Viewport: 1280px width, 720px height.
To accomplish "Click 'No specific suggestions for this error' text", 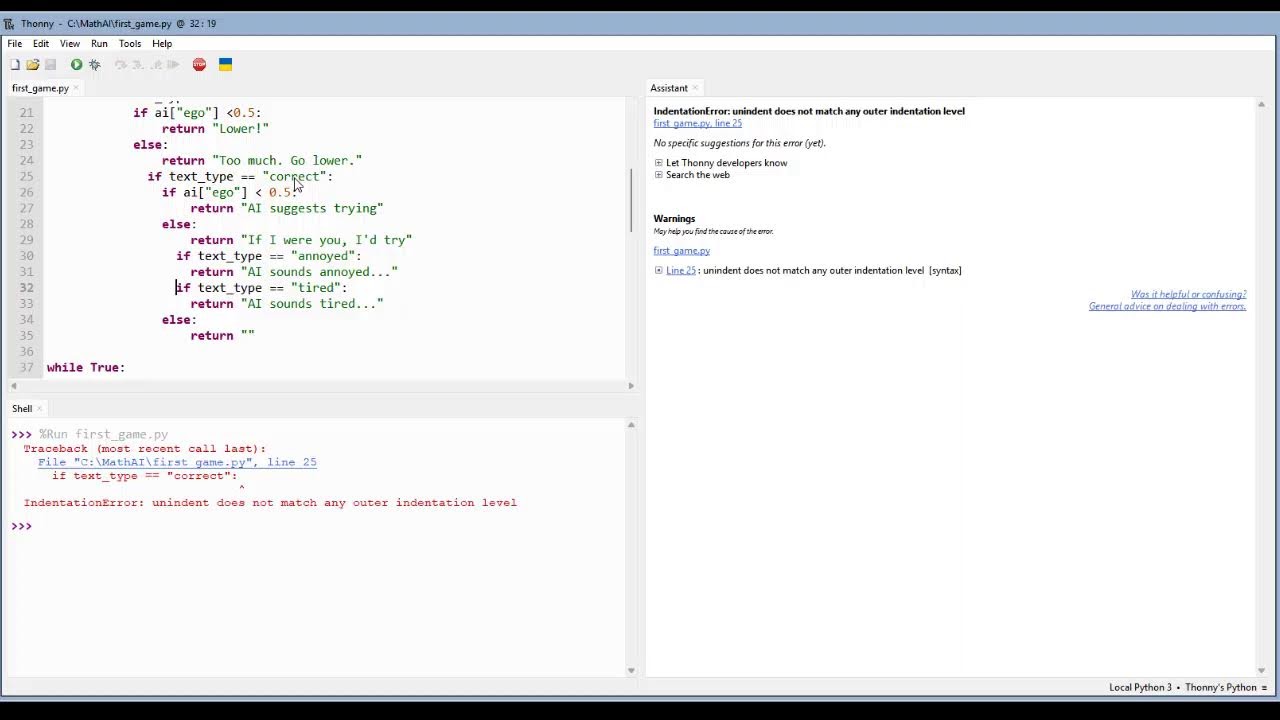I will point(740,143).
